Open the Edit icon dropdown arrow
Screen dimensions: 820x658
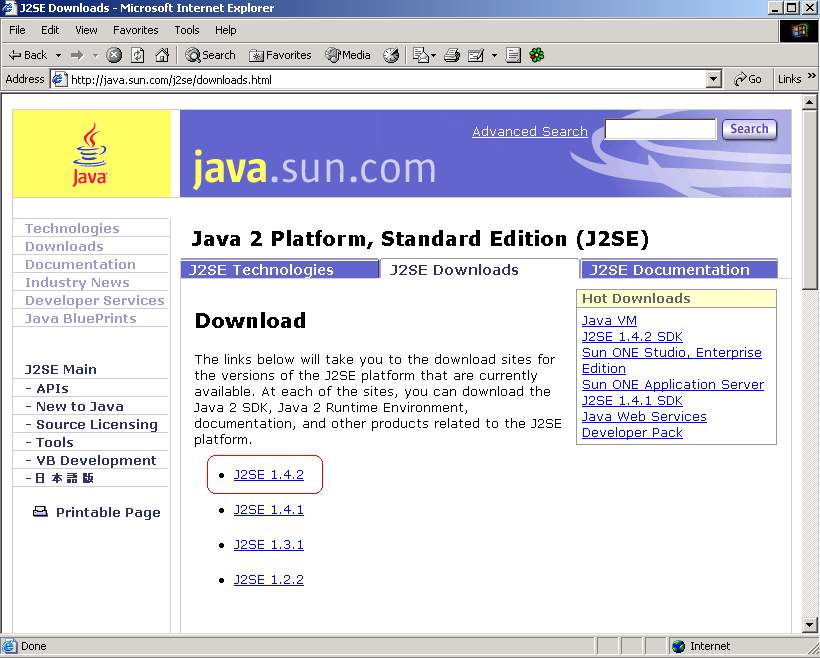point(494,55)
